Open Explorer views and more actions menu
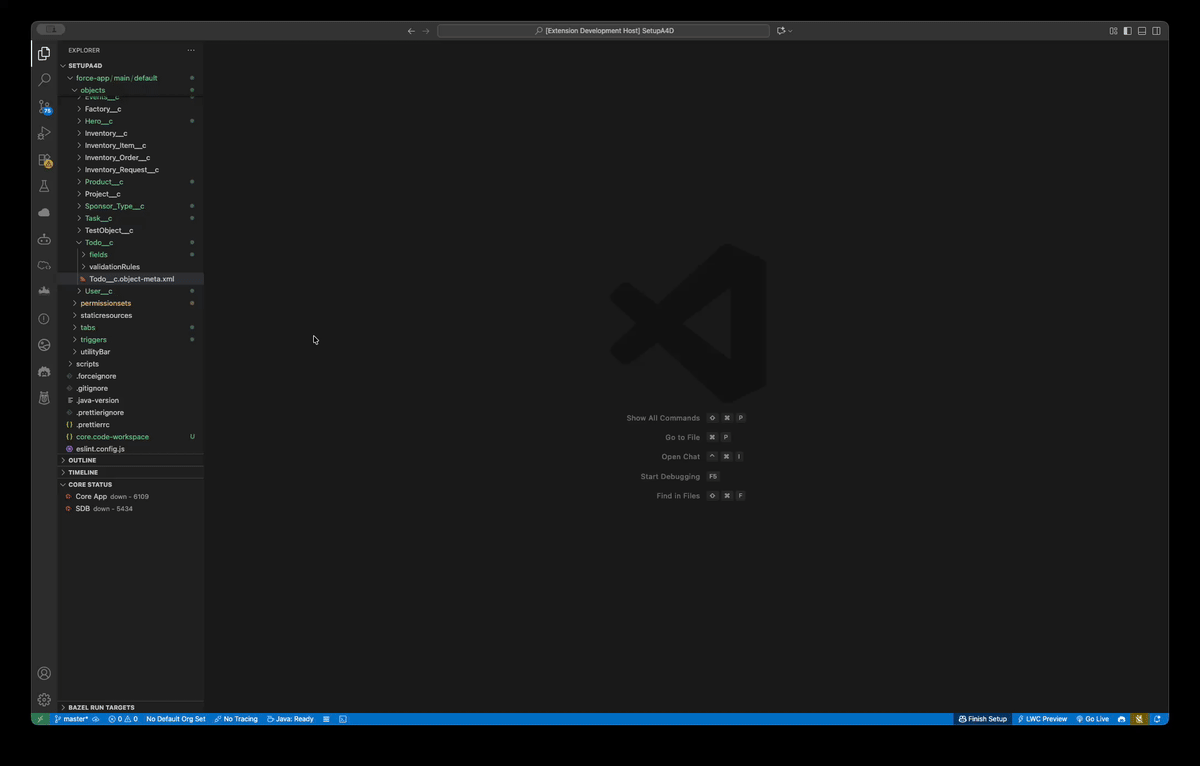The height and width of the screenshot is (766, 1200). pyautogui.click(x=191, y=50)
